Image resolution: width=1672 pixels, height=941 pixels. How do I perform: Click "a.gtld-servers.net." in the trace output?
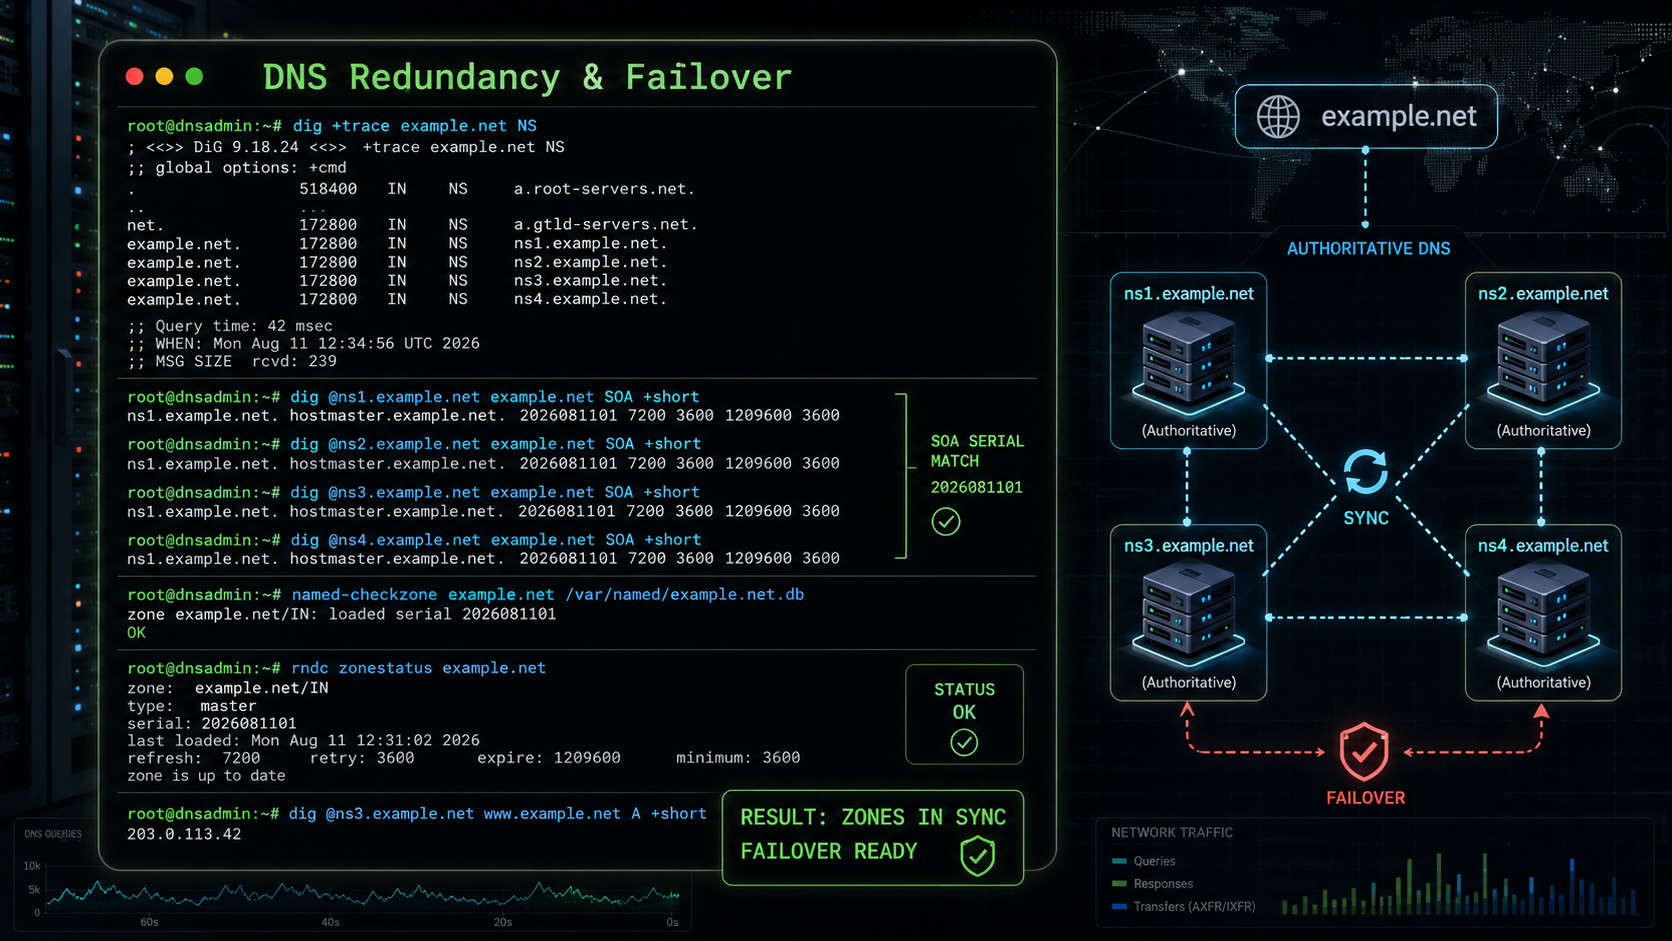tap(606, 225)
